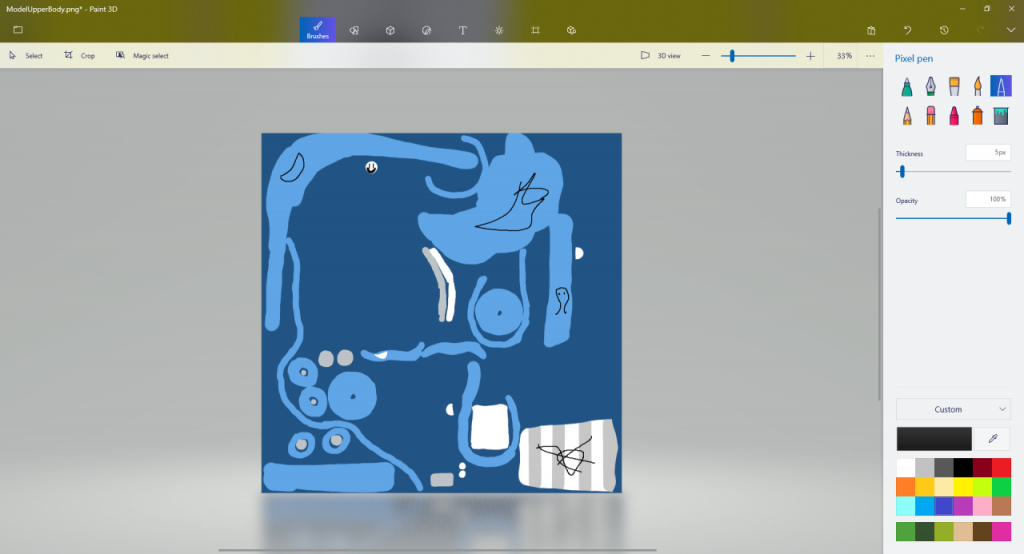Switch to the 3D shapes tab
Viewport: 1024px width, 554px height.
(x=390, y=30)
